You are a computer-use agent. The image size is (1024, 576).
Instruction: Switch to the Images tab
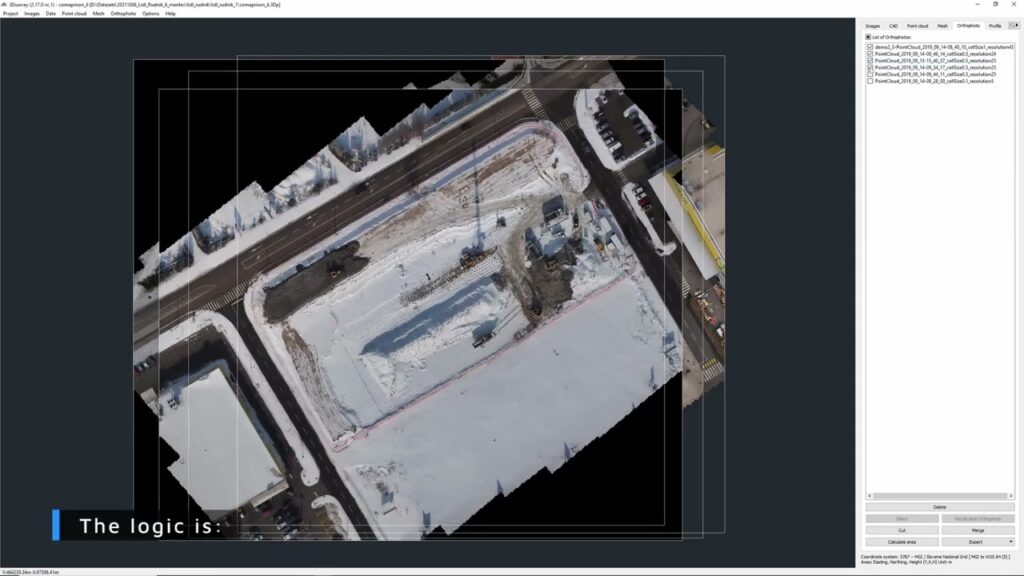(x=873, y=26)
